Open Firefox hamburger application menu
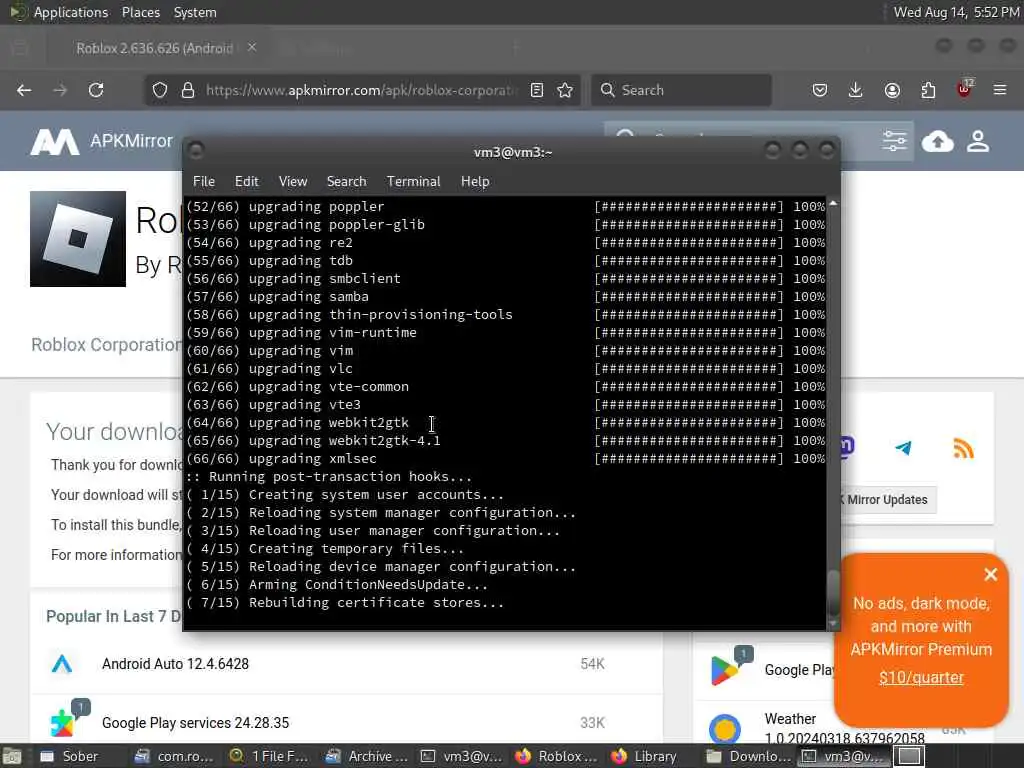Screen dimensions: 1024x768 pos(1000,90)
